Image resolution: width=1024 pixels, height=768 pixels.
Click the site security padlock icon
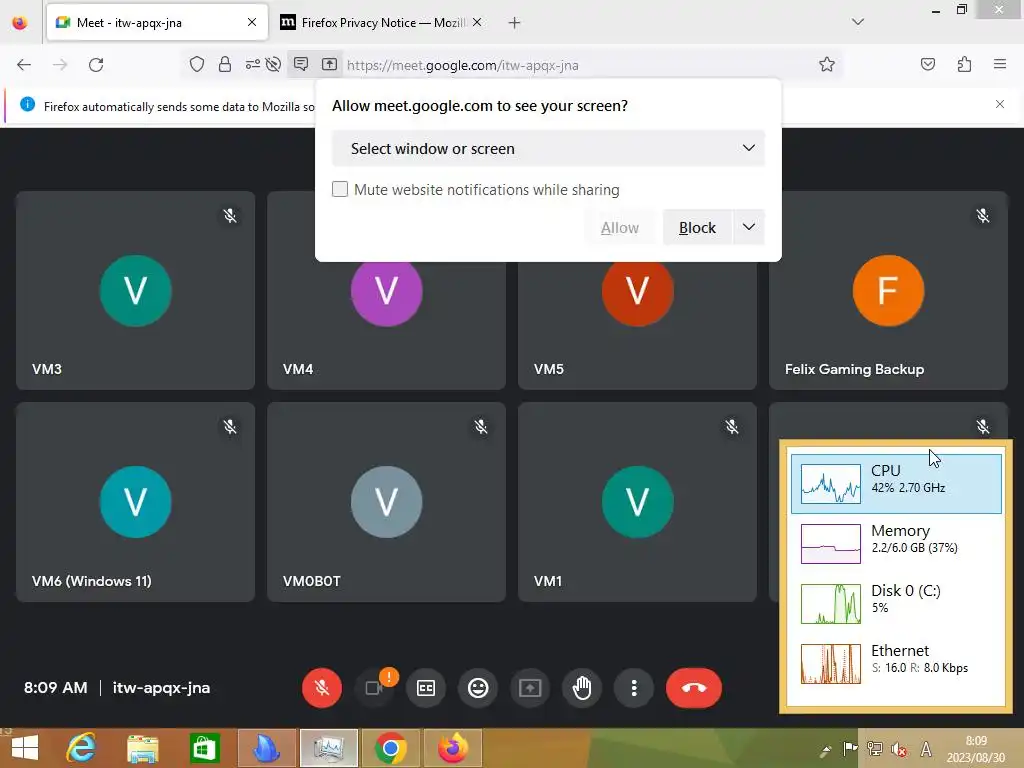click(225, 64)
